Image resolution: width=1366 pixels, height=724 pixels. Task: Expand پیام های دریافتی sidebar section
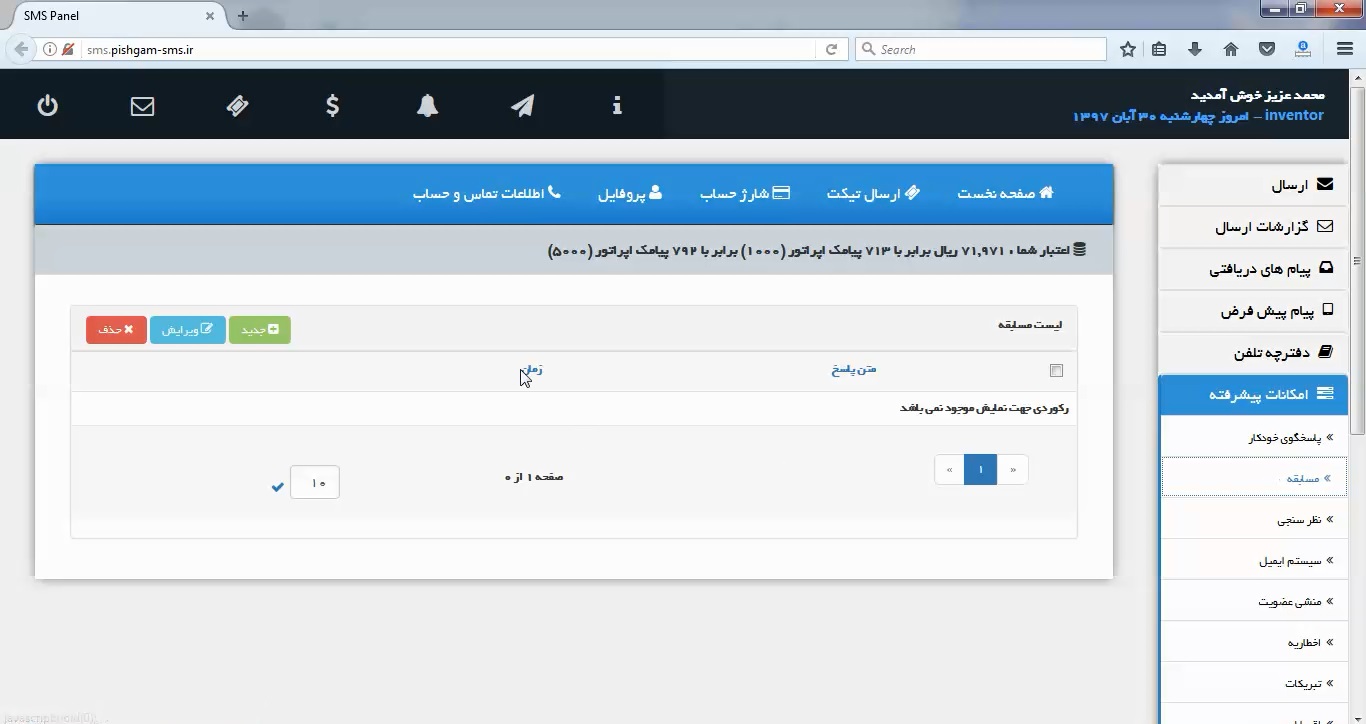(1253, 269)
